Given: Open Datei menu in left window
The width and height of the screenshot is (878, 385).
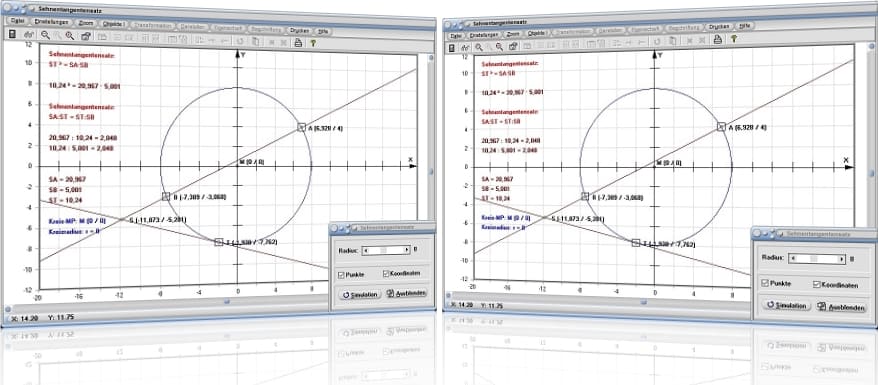Looking at the screenshot, I should pos(18,21).
